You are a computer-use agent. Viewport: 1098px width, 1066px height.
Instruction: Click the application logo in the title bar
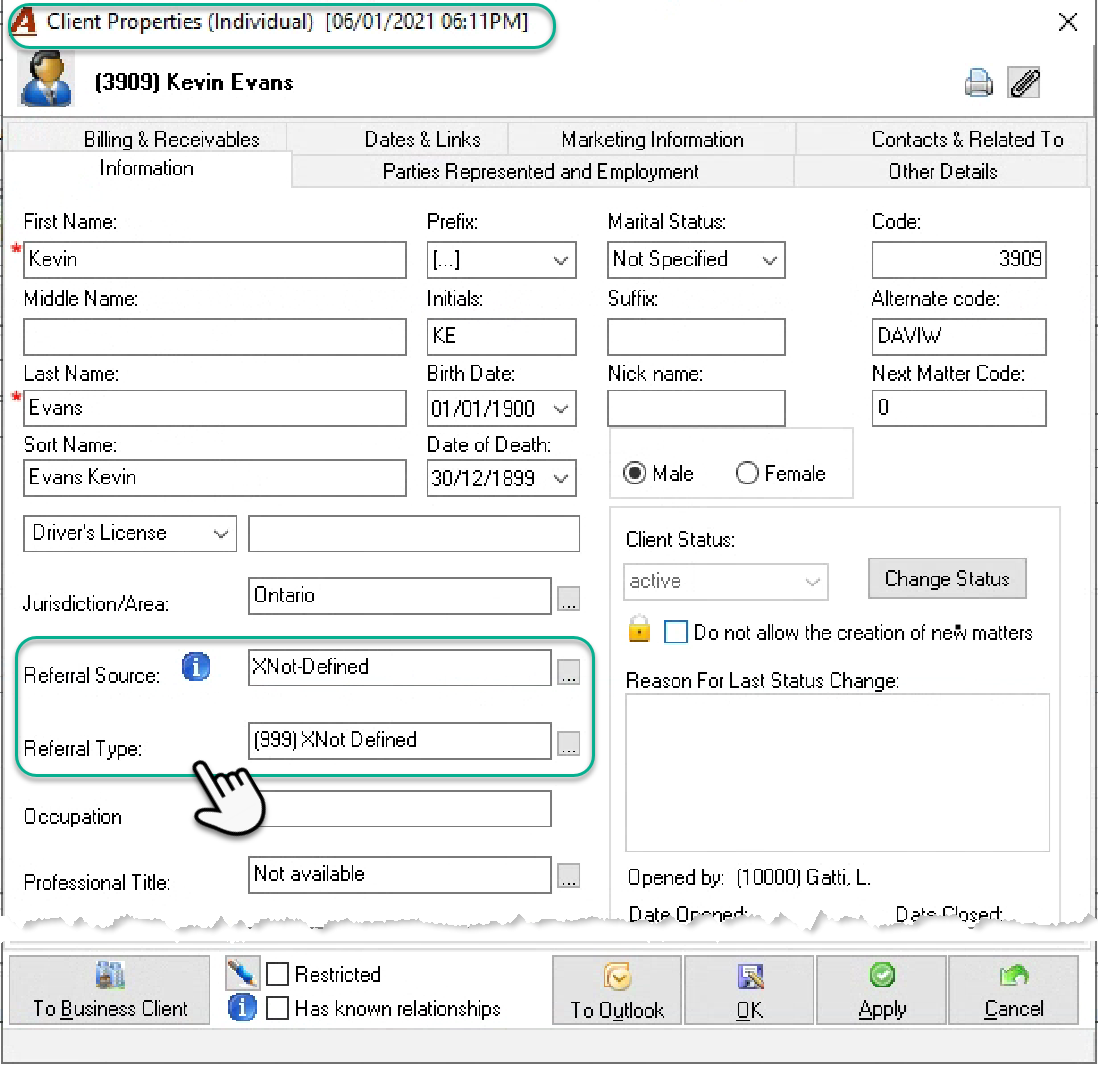24,21
